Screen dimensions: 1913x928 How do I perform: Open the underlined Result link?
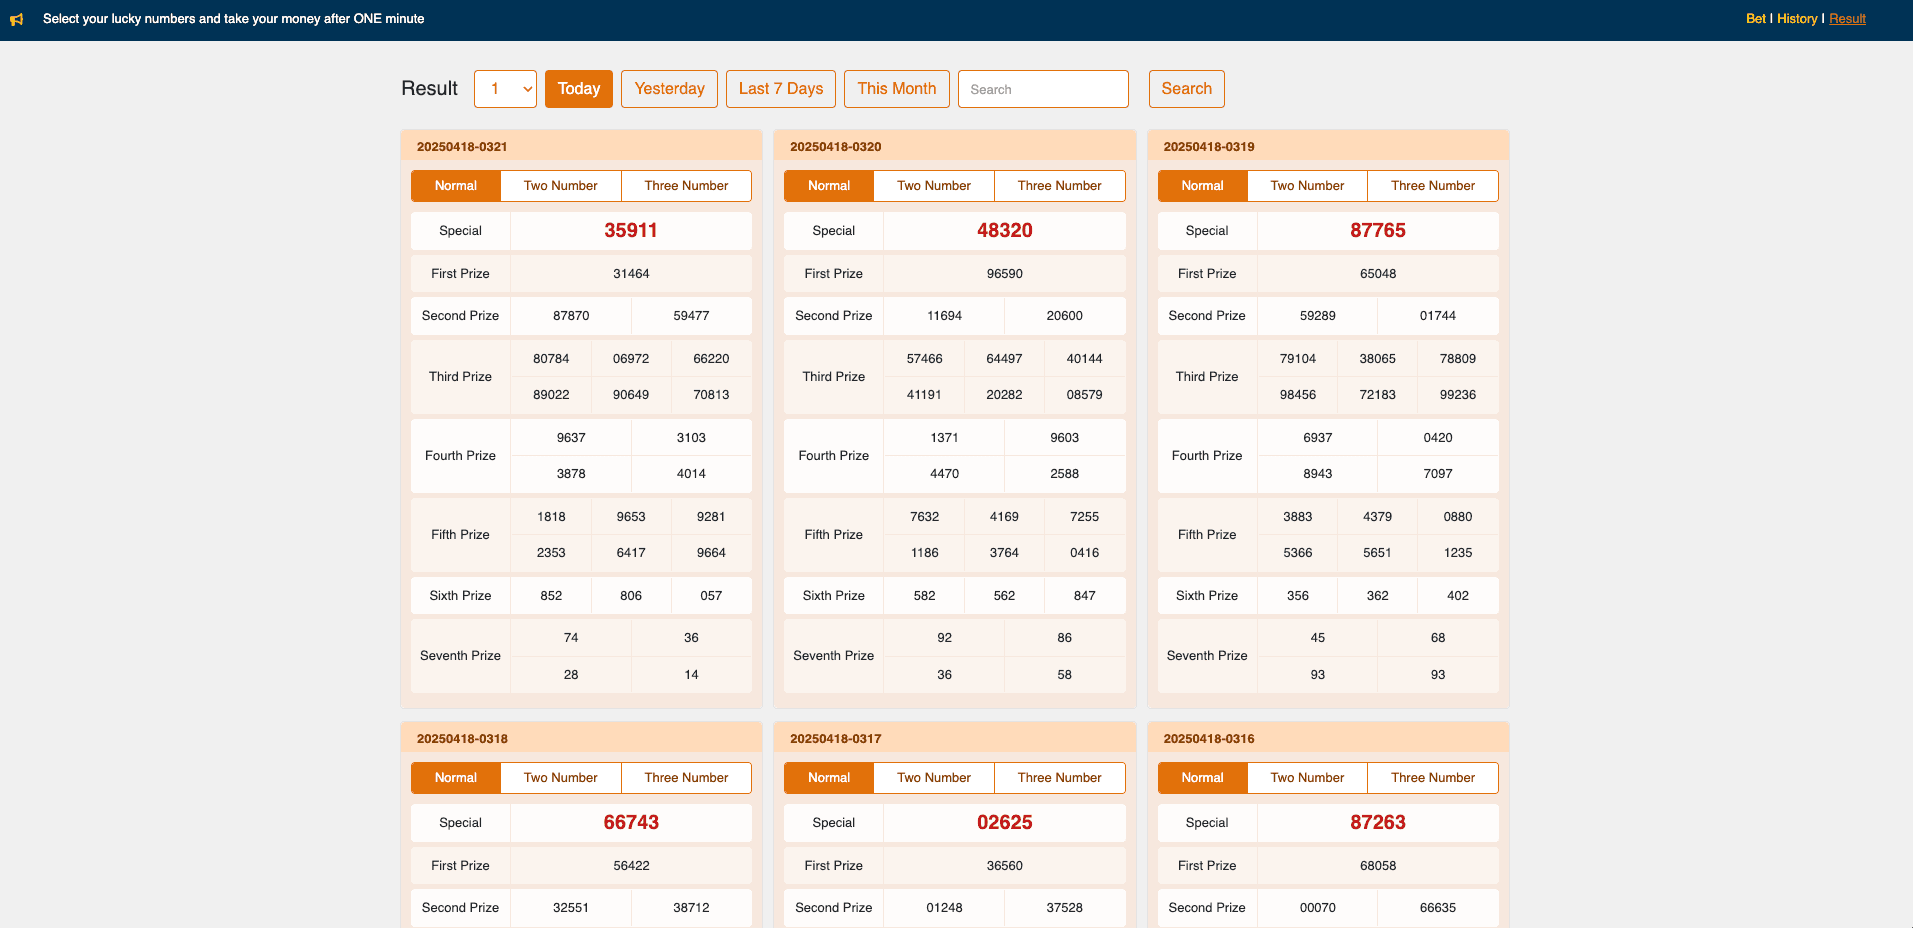pos(1847,19)
